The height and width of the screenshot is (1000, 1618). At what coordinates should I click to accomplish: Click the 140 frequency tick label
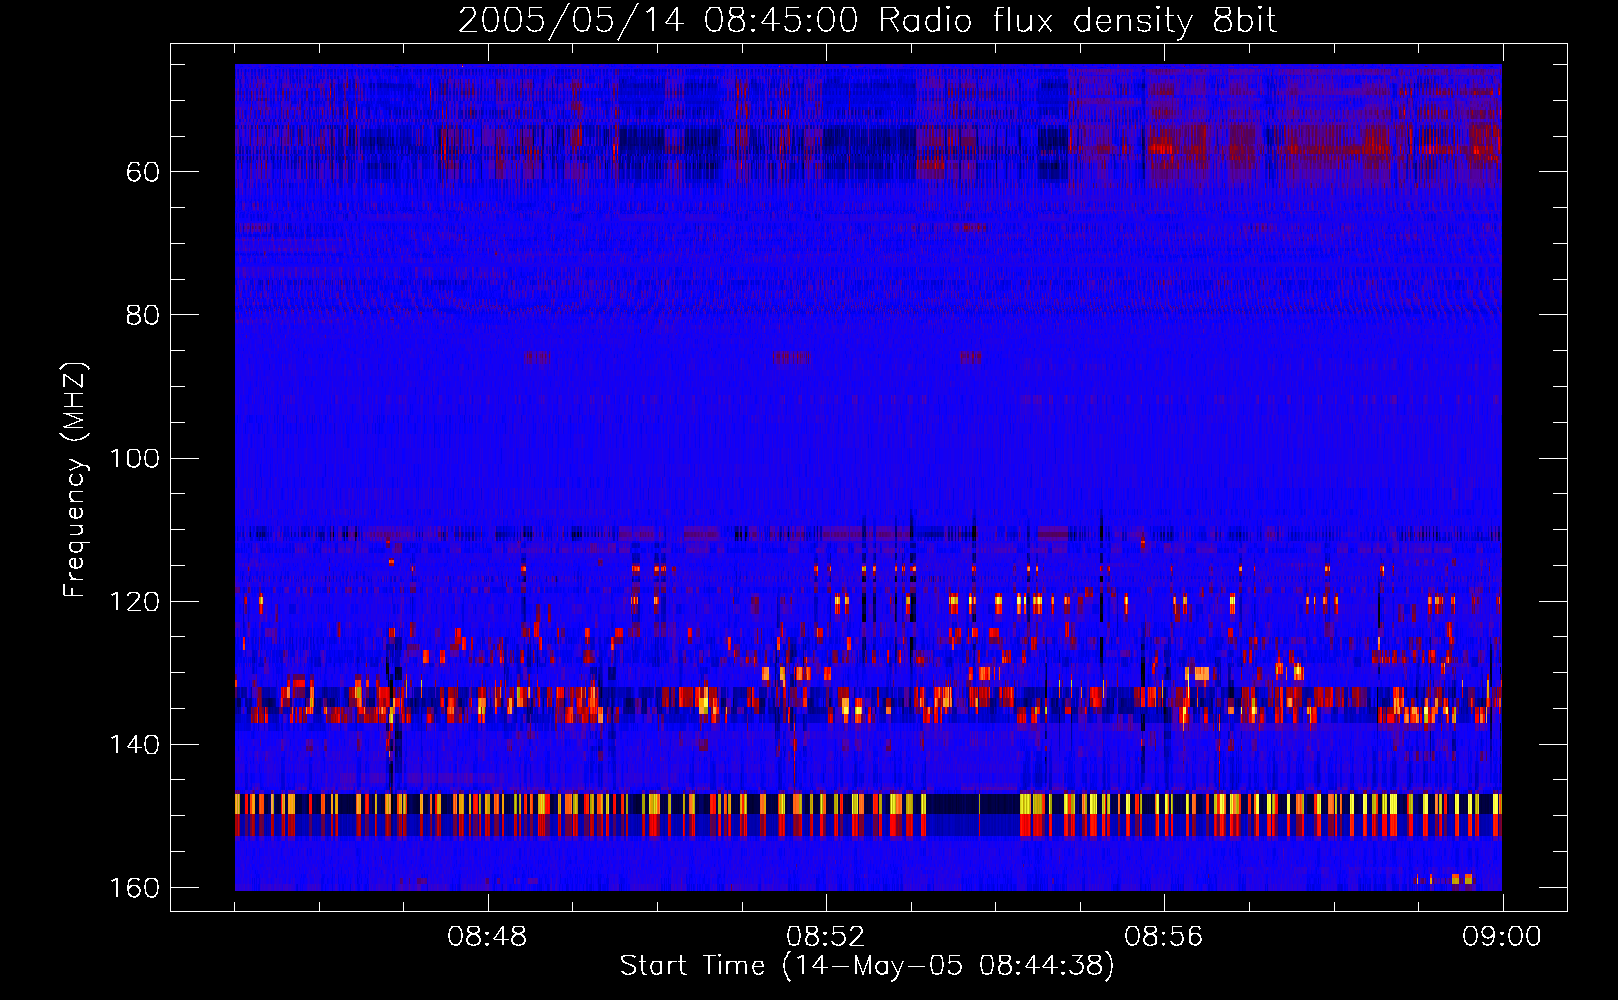pos(134,744)
